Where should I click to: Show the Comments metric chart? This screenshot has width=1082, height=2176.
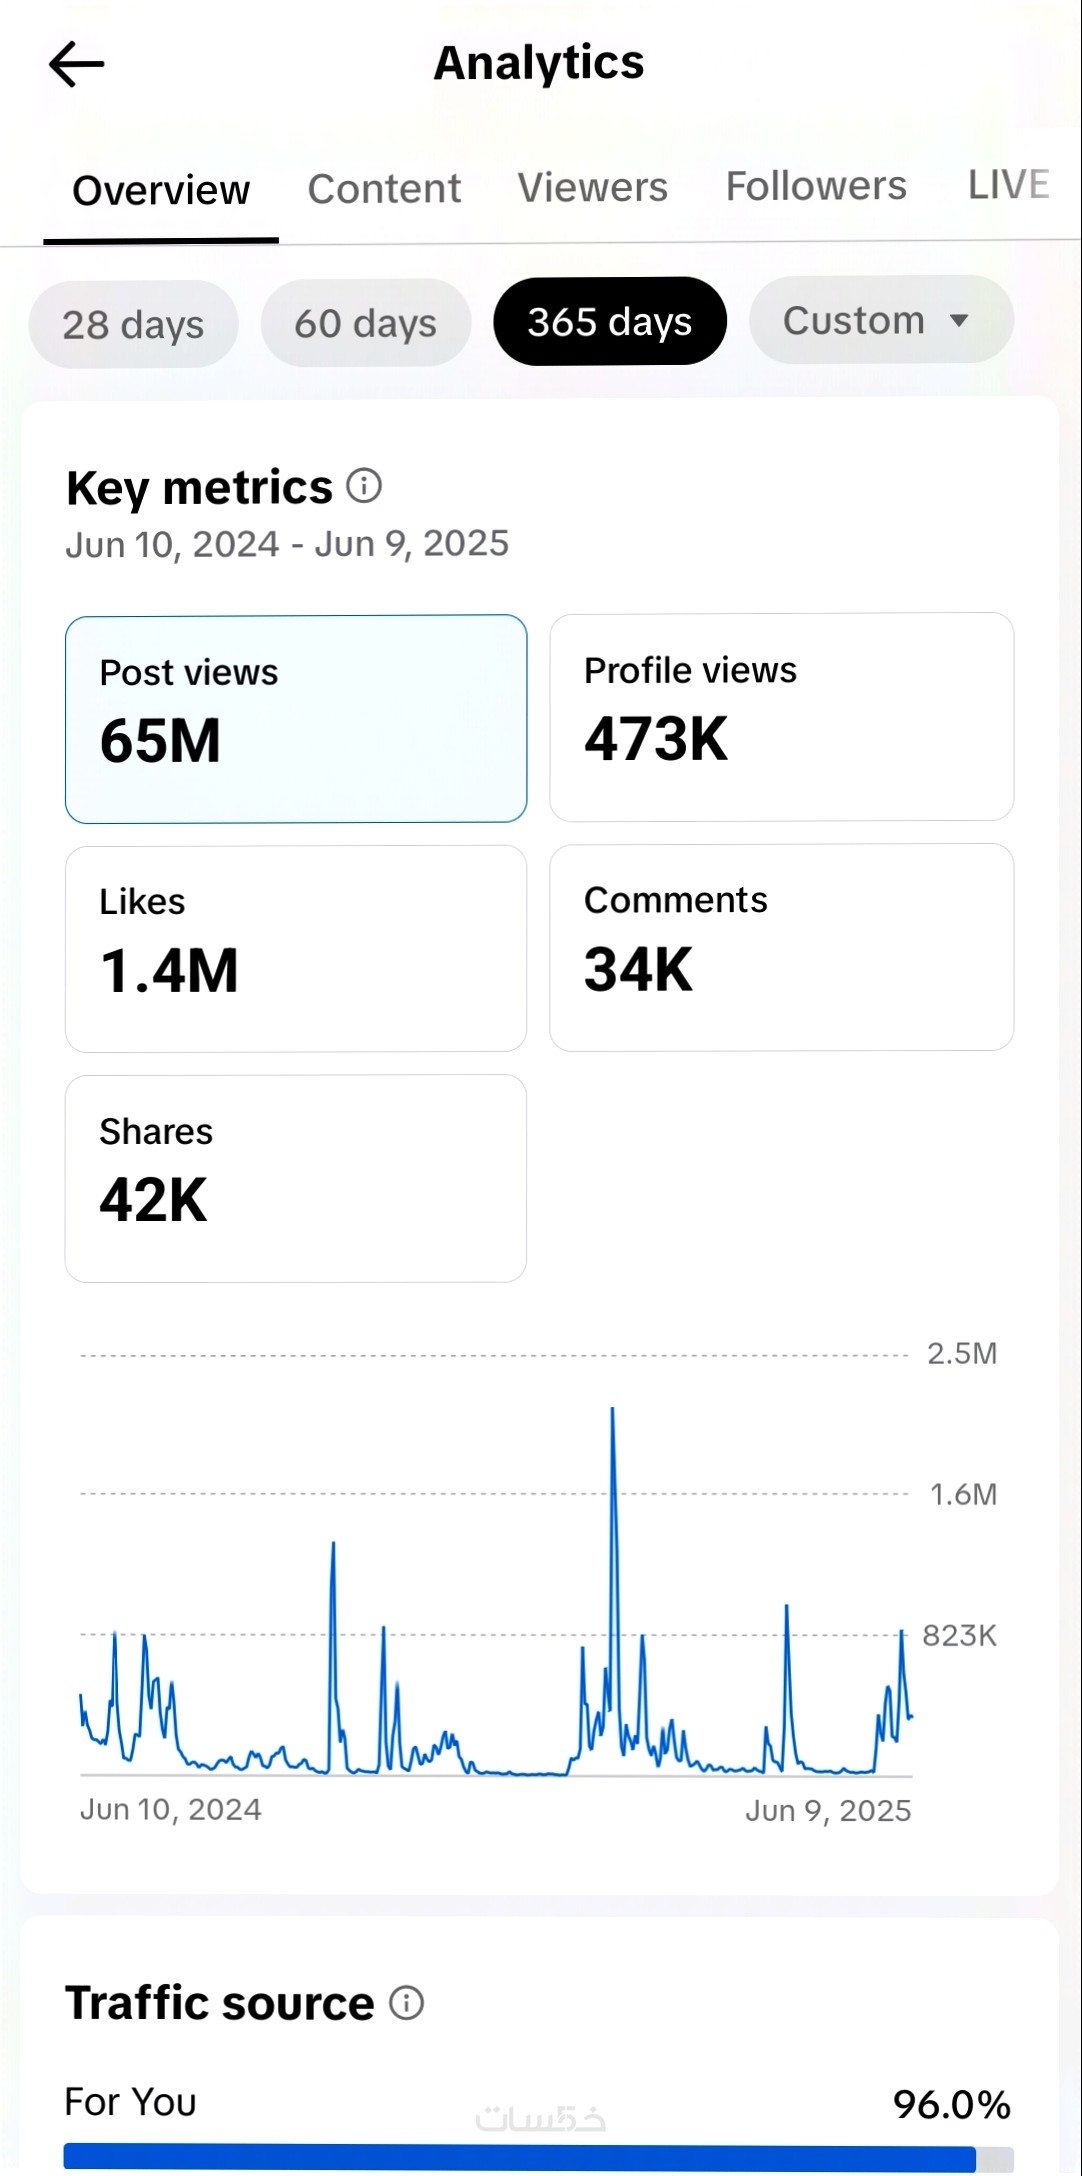pyautogui.click(x=781, y=947)
